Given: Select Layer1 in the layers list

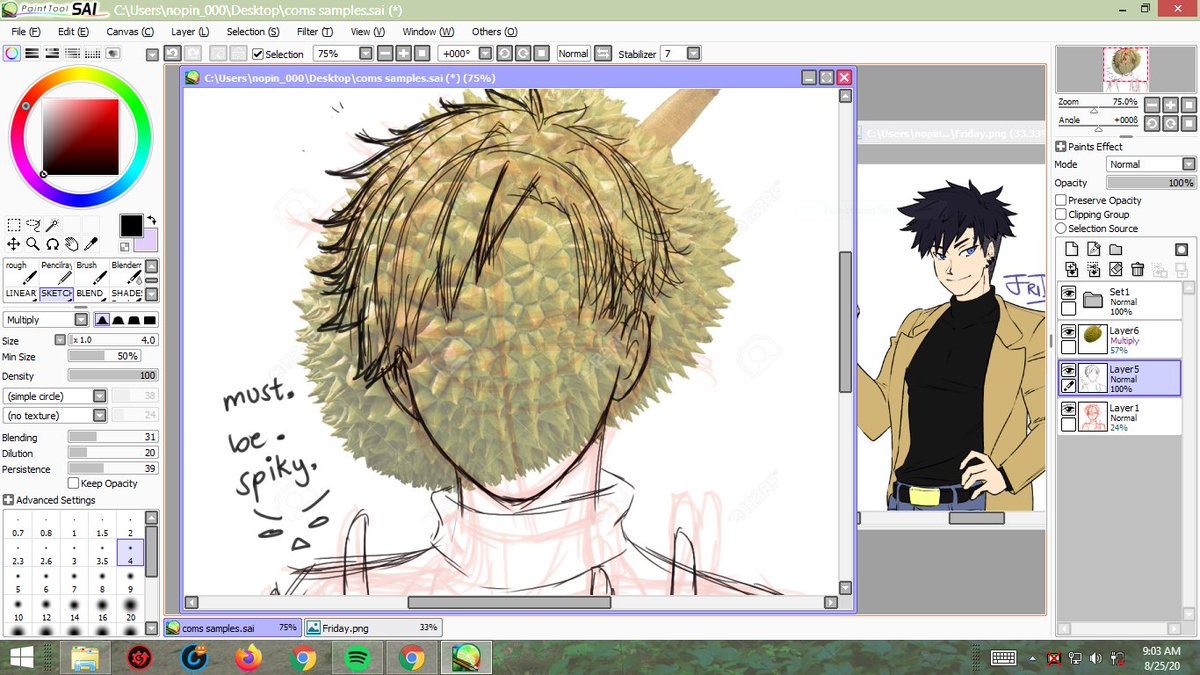Looking at the screenshot, I should (x=1120, y=416).
